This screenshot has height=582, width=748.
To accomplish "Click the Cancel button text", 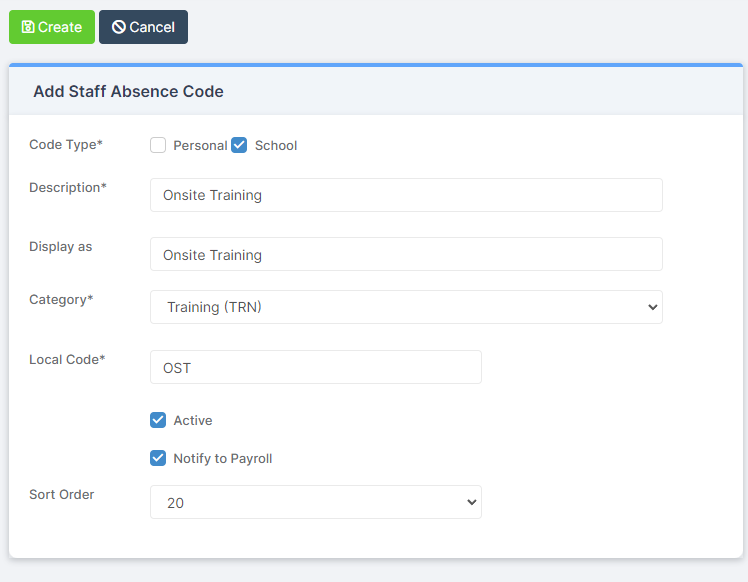I will 152,27.
